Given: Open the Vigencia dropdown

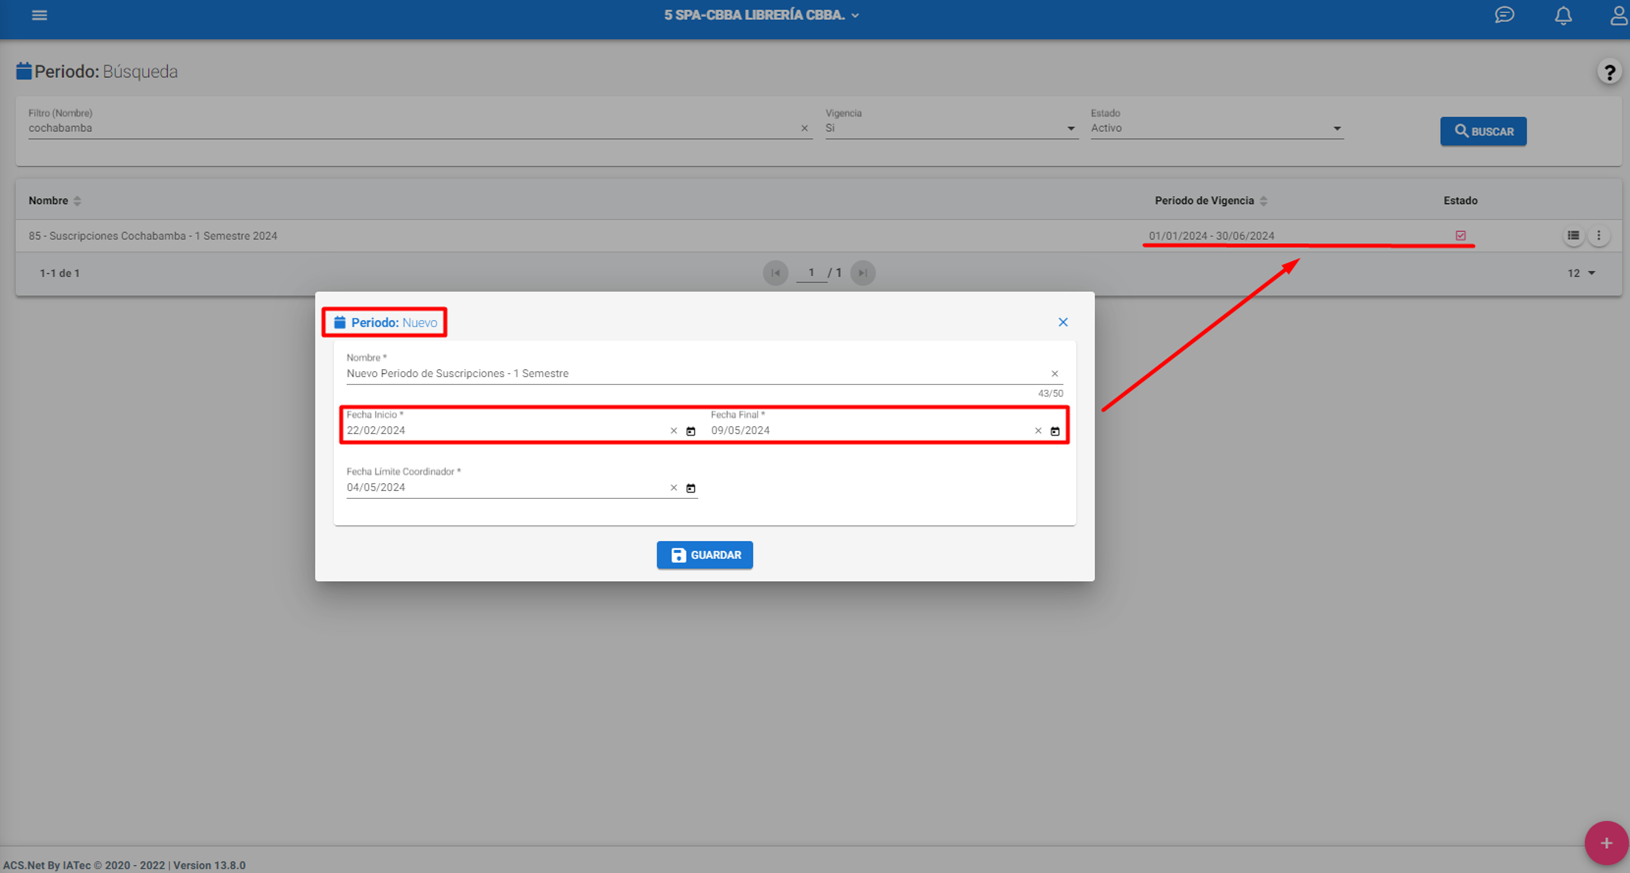Looking at the screenshot, I should (951, 128).
